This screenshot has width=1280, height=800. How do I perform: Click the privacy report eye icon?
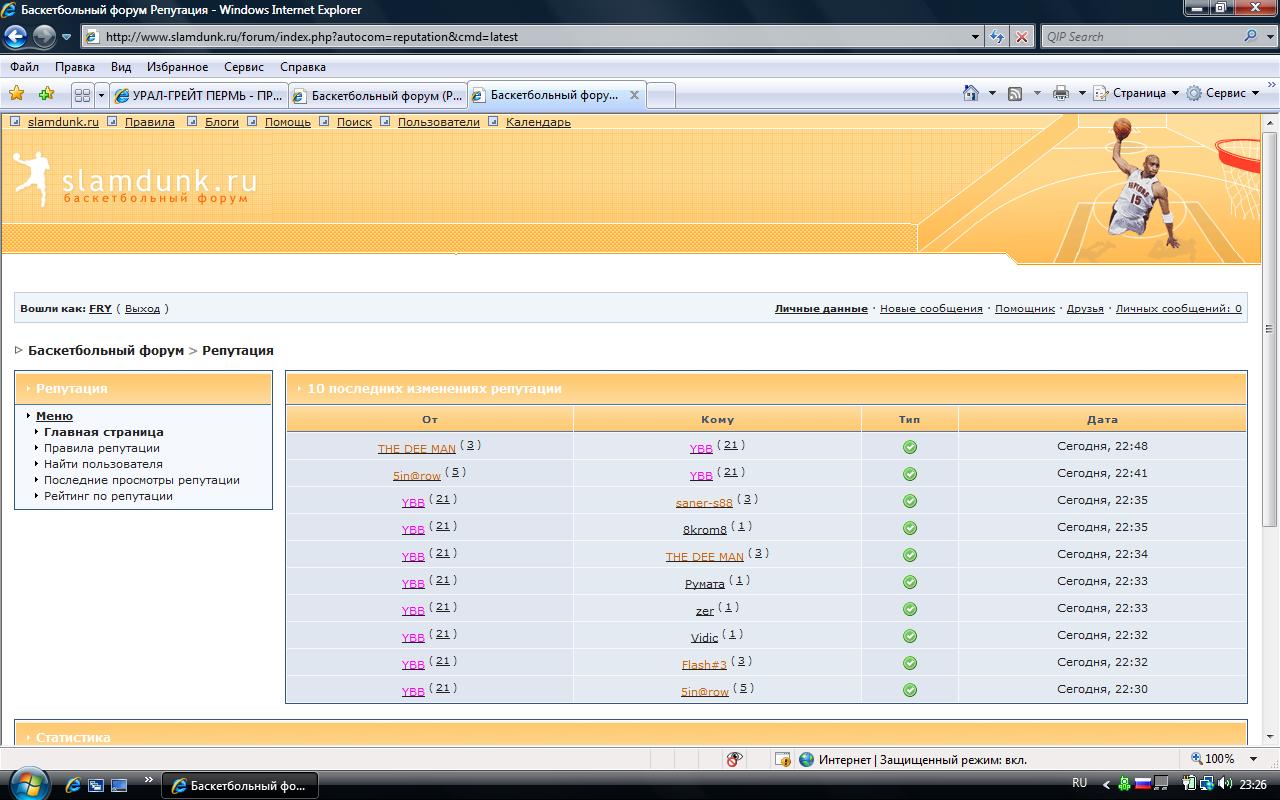click(734, 760)
